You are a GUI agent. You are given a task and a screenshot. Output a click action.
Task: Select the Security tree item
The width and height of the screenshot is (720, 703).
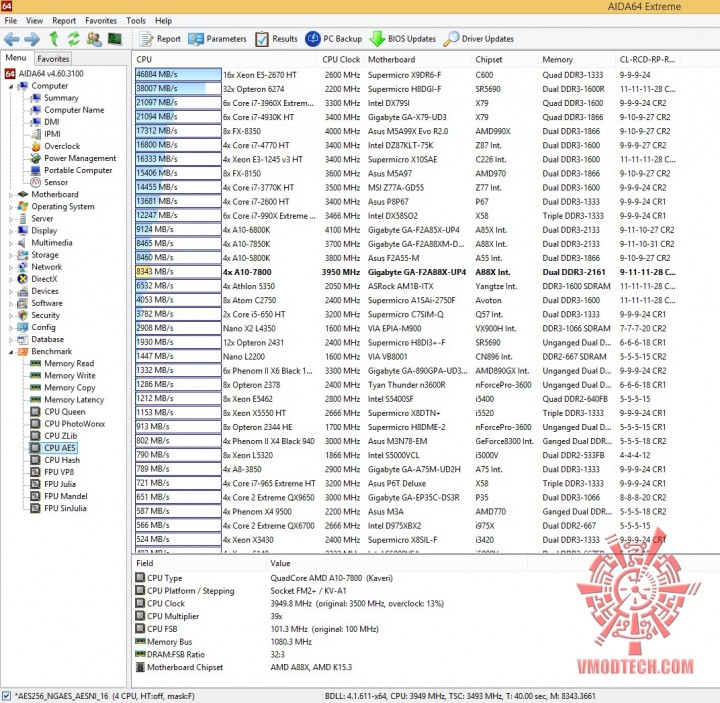coord(45,315)
